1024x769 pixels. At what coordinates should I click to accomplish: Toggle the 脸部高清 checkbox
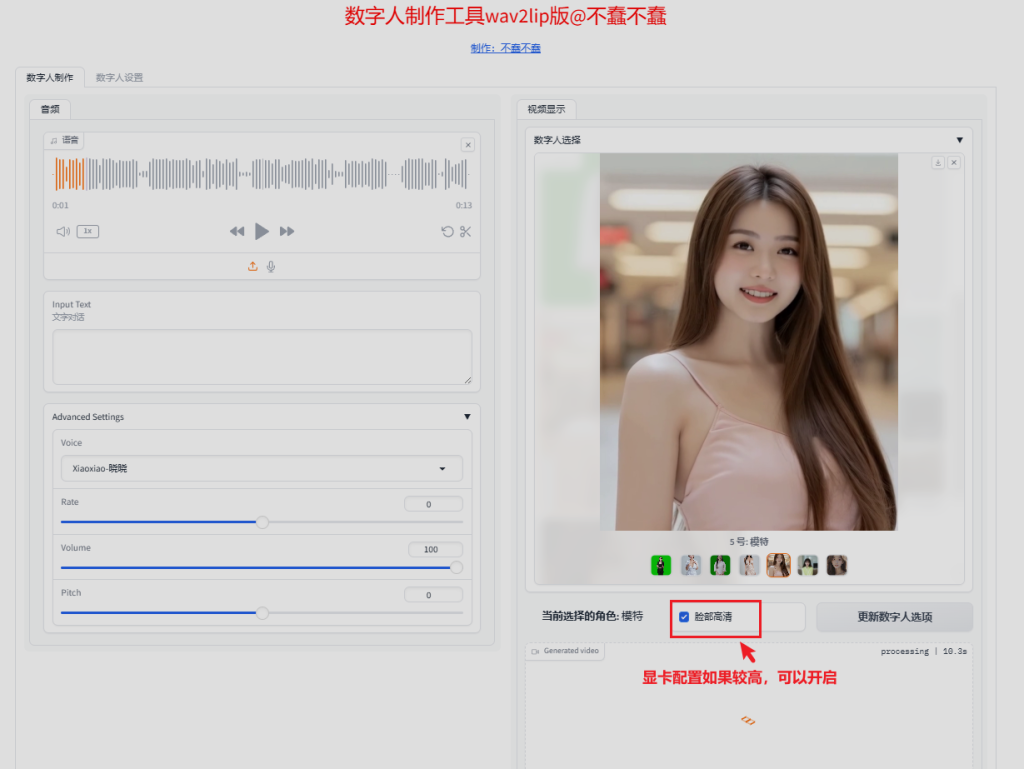[684, 617]
